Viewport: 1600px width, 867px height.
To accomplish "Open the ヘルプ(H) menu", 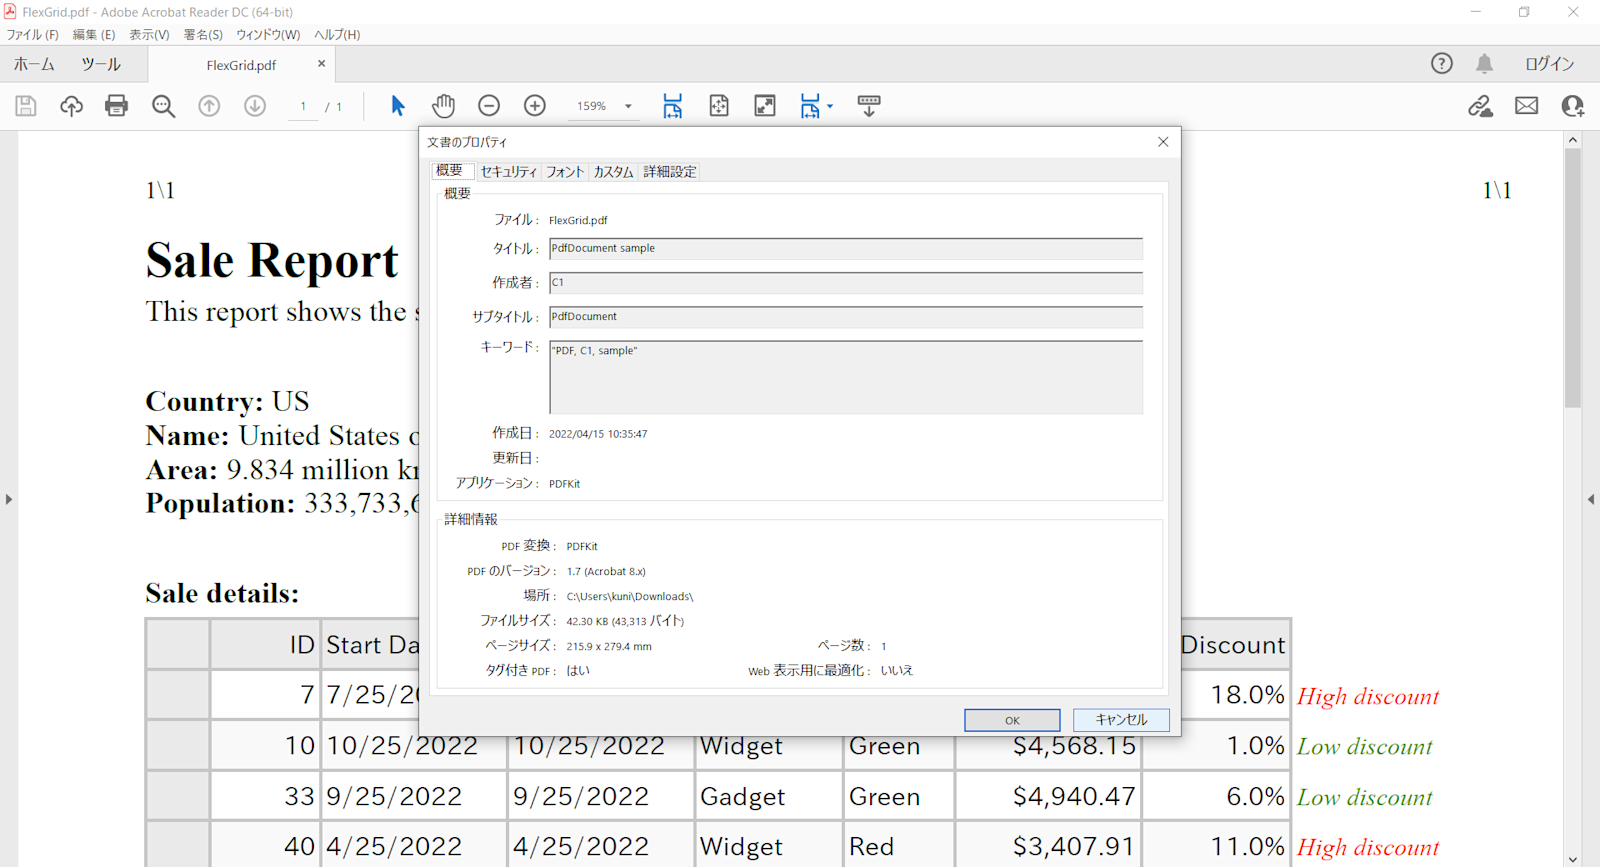I will pyautogui.click(x=337, y=34).
